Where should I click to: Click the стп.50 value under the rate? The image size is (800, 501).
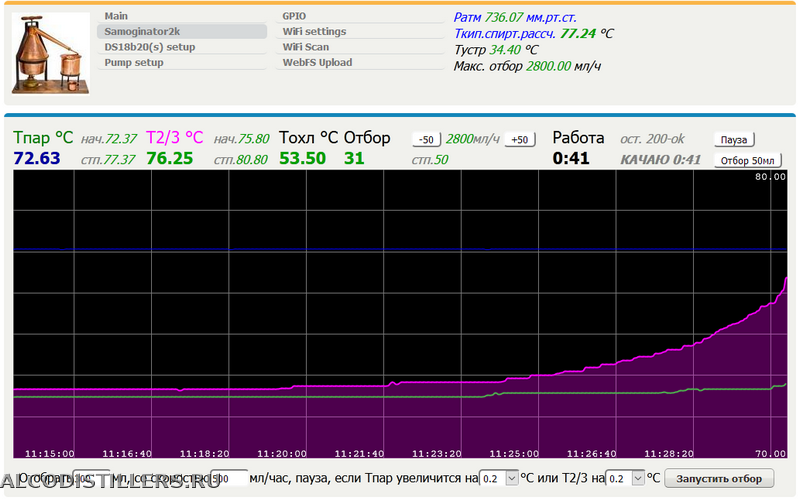(430, 160)
